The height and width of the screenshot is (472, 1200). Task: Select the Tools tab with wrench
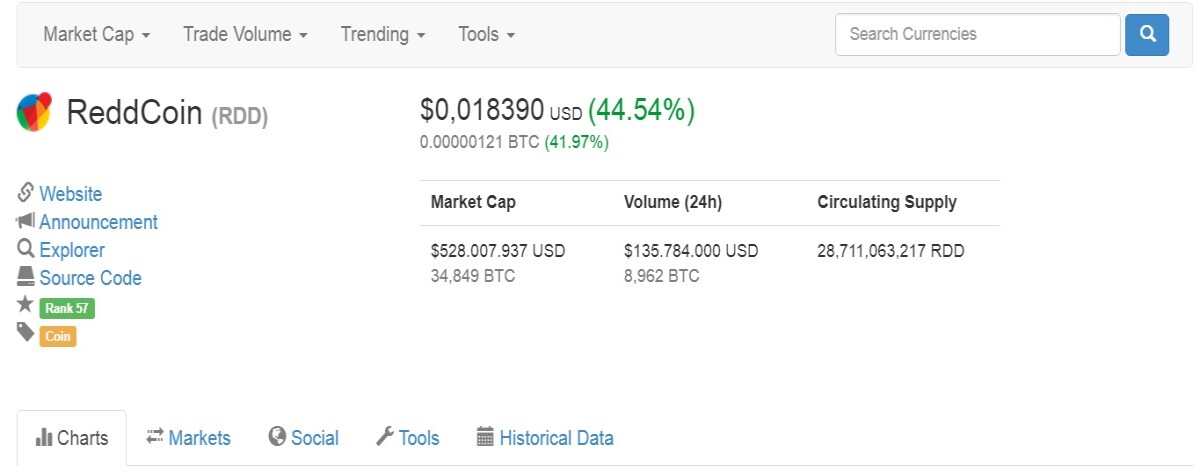[x=407, y=438]
